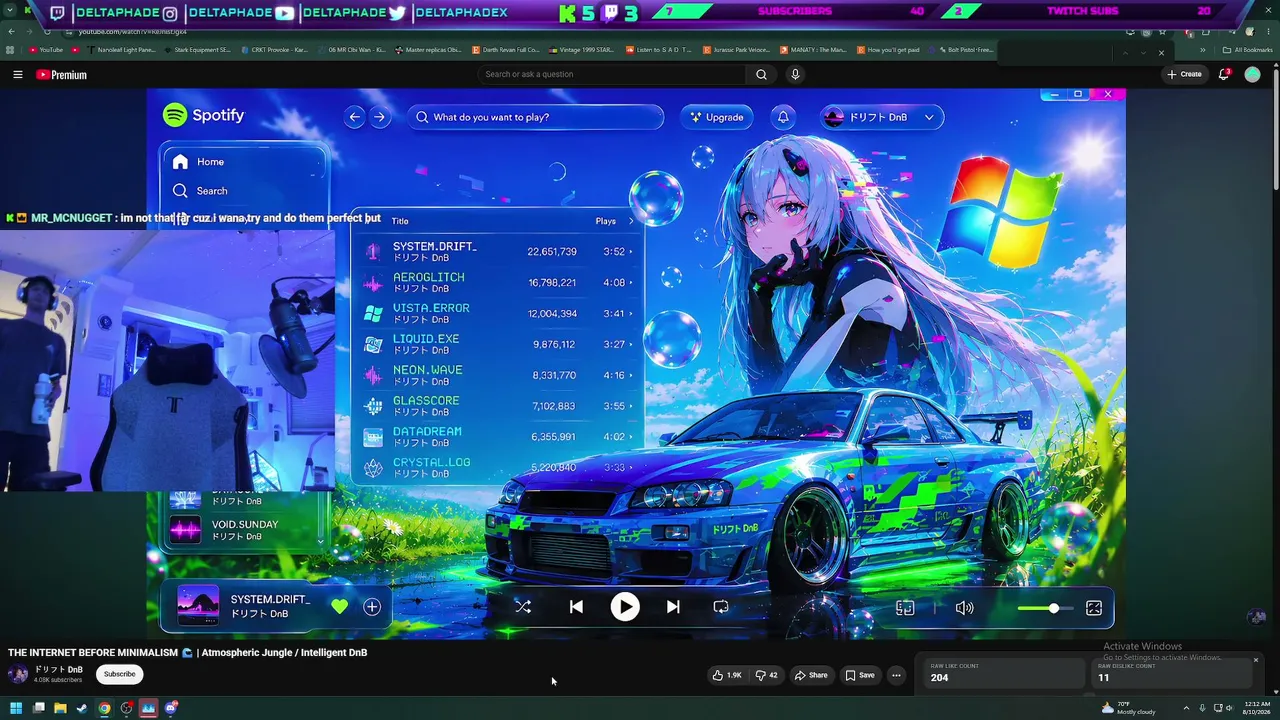Check the taskbar weather widget
The width and height of the screenshot is (1280, 720).
1129,708
